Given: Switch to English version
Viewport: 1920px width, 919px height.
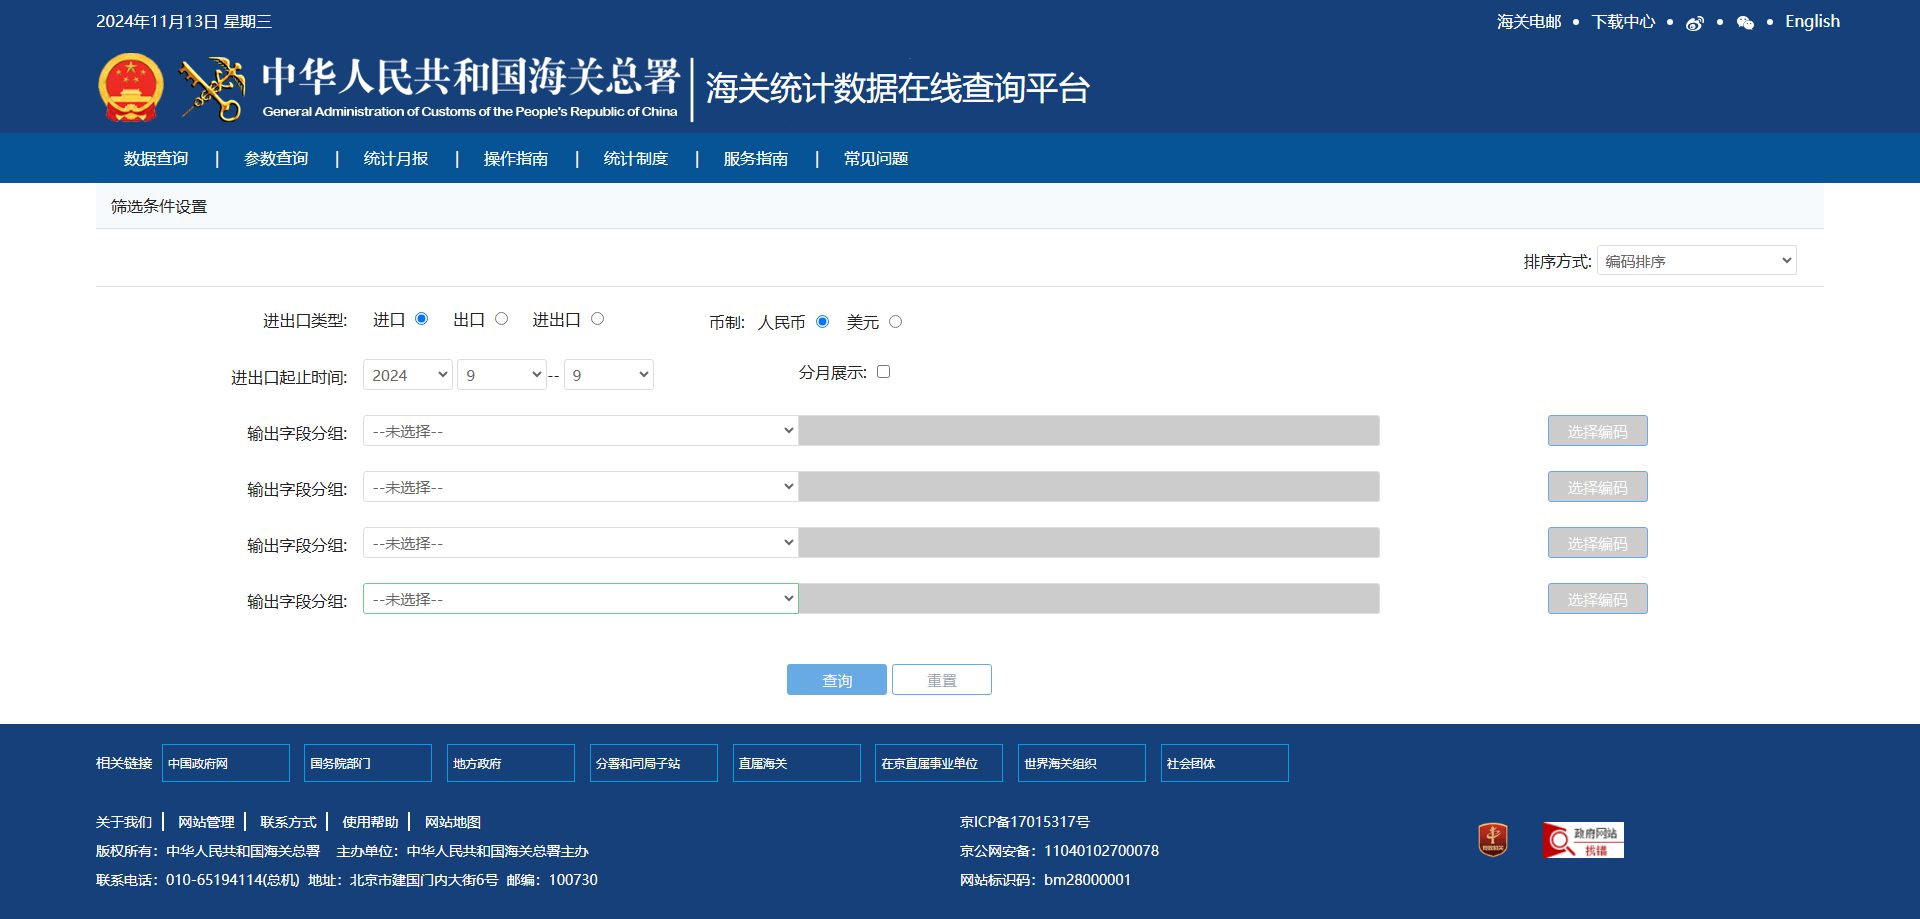Looking at the screenshot, I should coord(1812,21).
